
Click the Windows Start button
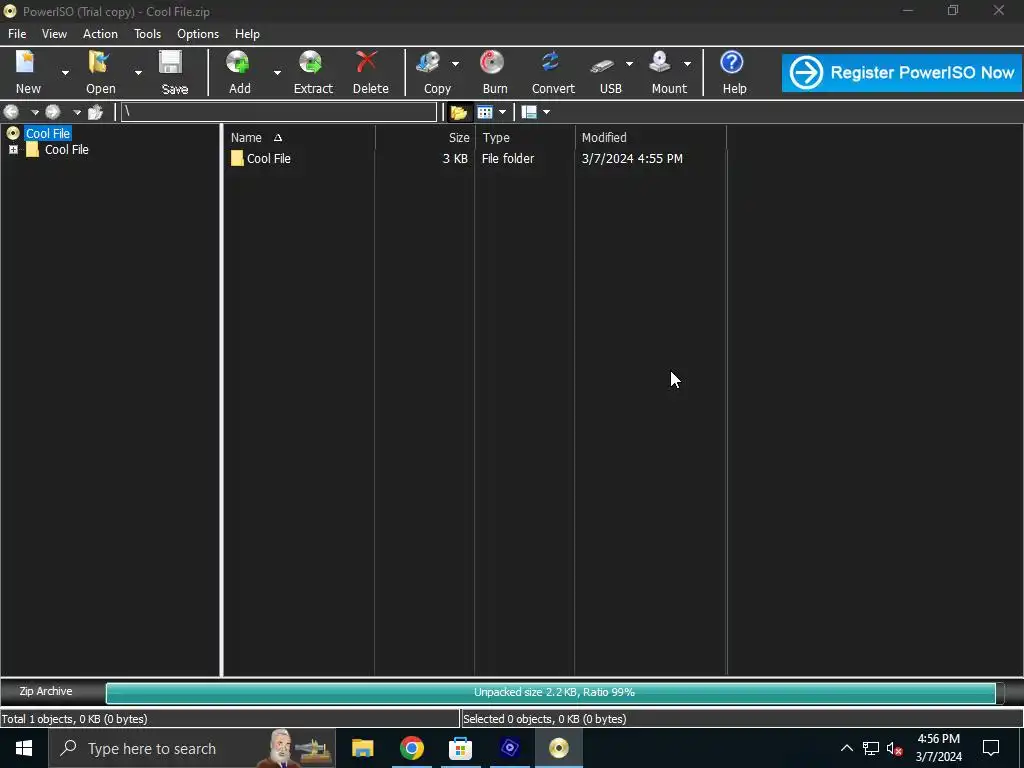click(x=24, y=748)
